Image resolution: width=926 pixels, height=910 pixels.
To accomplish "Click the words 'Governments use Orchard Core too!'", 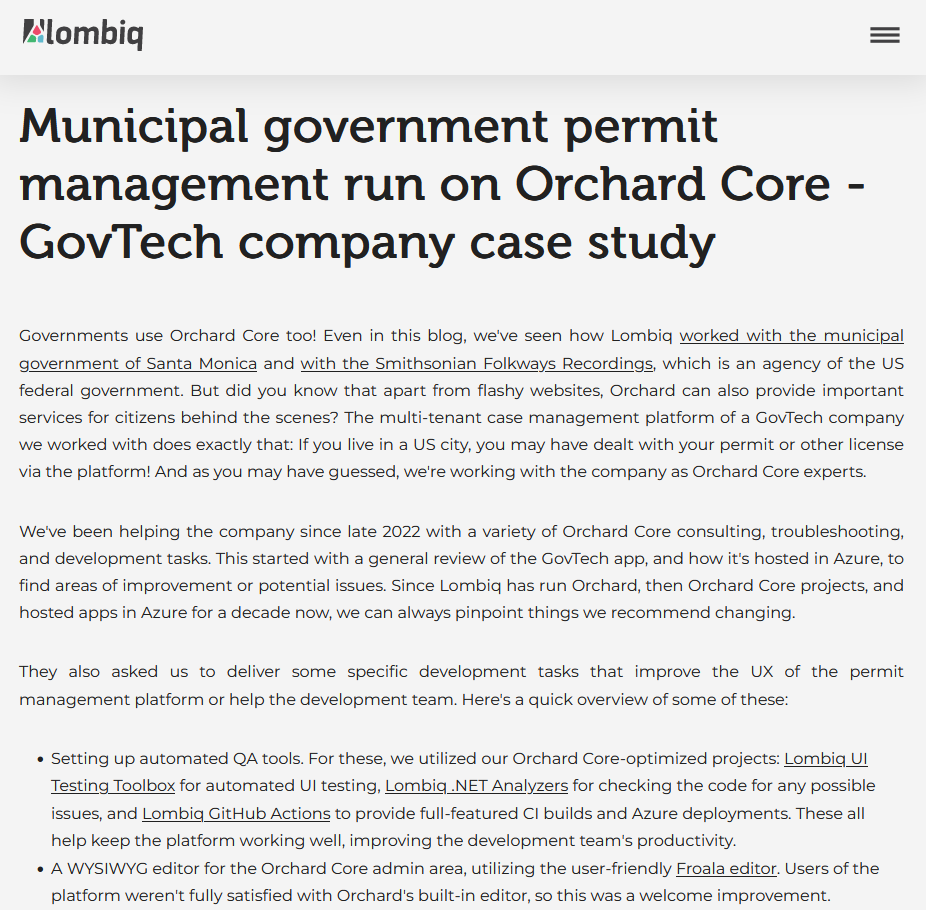I will [168, 335].
